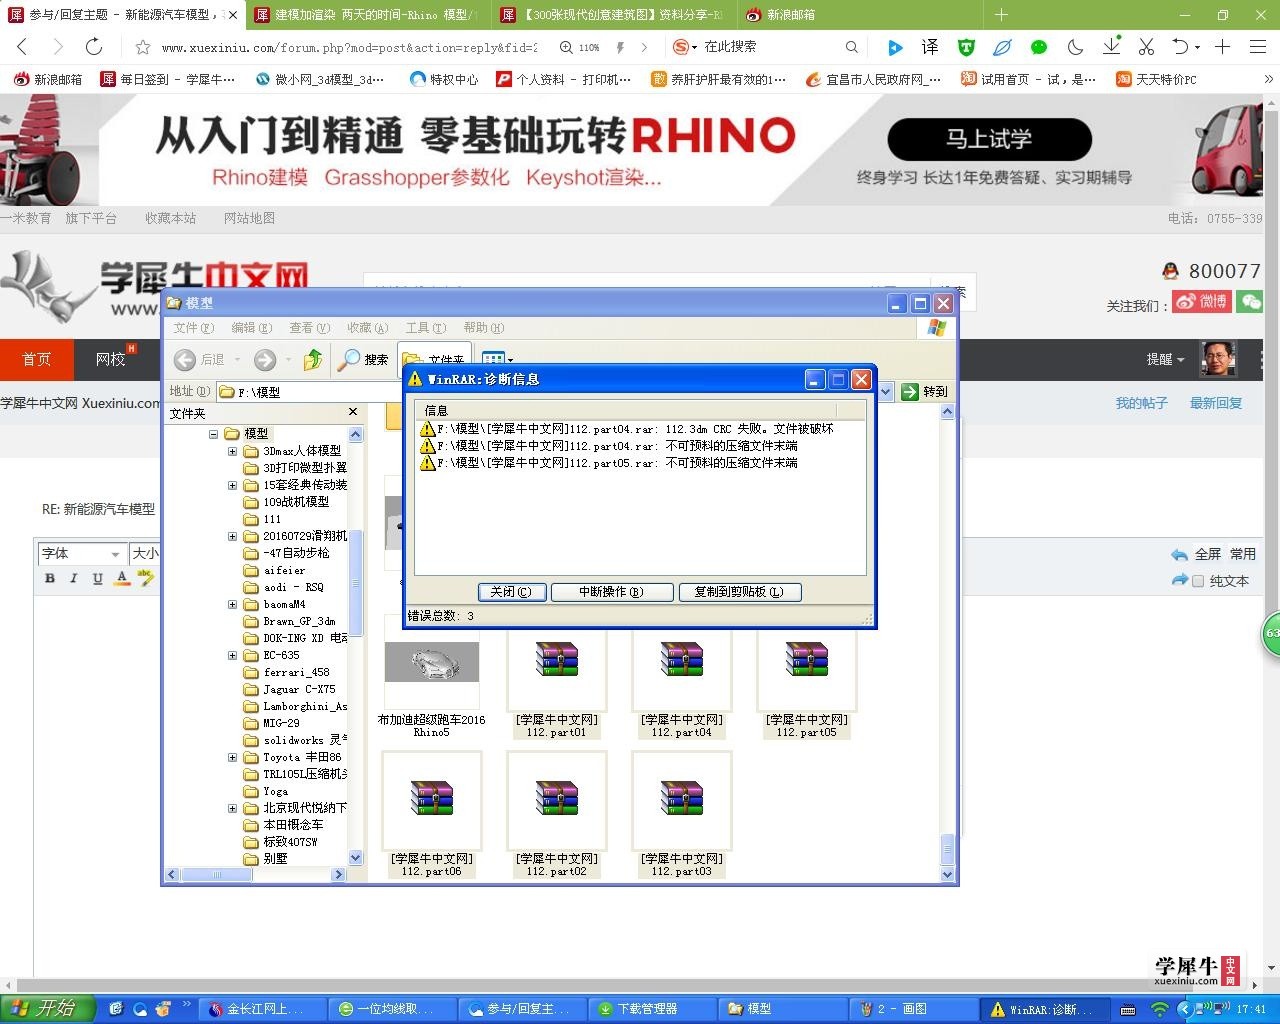Viewport: 1280px width, 1024px height.
Task: Click Explorer Back button
Action: [x=199, y=359]
